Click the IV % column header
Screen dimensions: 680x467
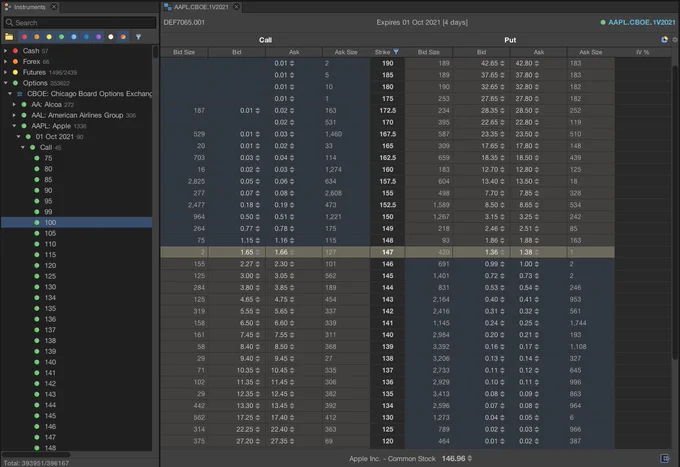click(x=643, y=52)
